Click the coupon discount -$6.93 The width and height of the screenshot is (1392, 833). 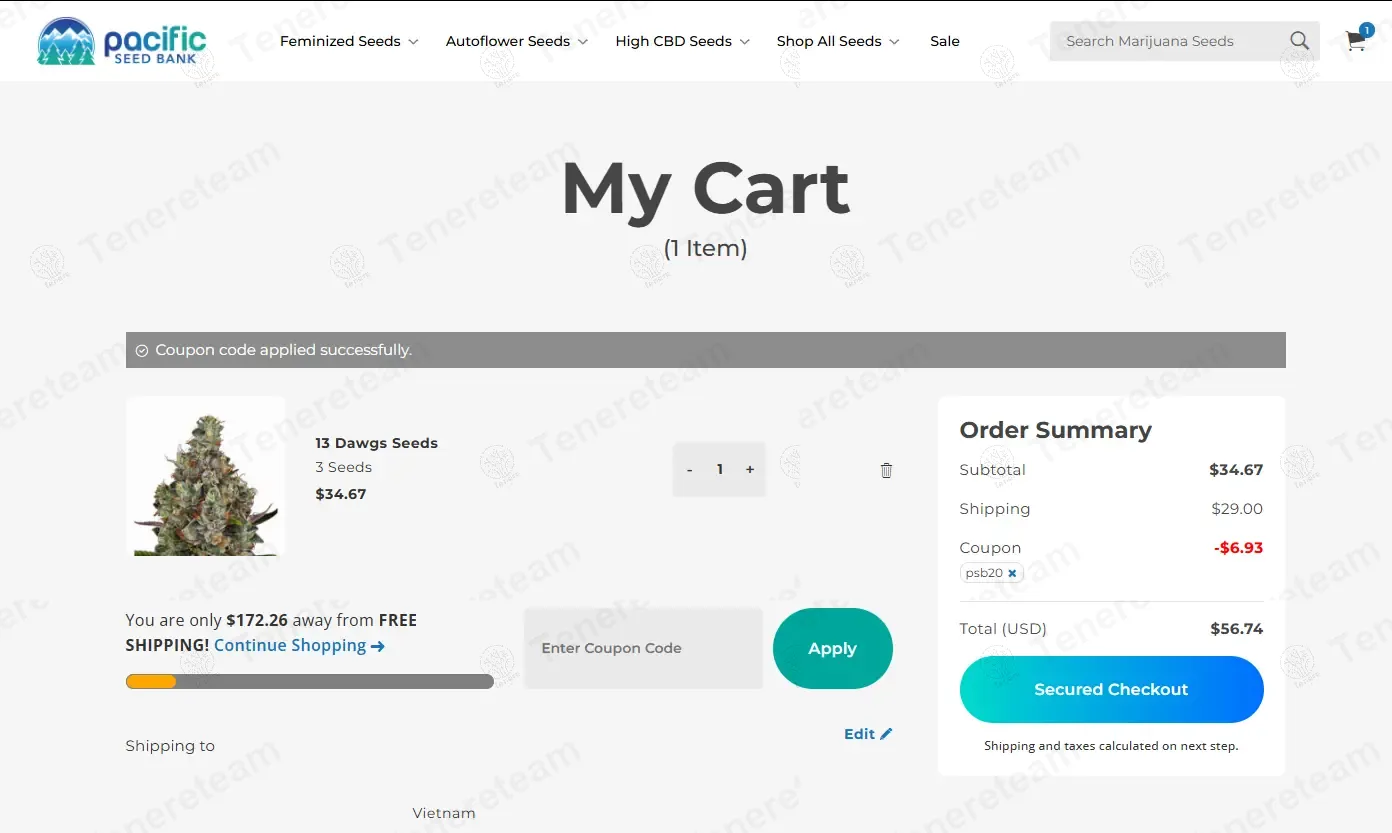(x=1239, y=548)
